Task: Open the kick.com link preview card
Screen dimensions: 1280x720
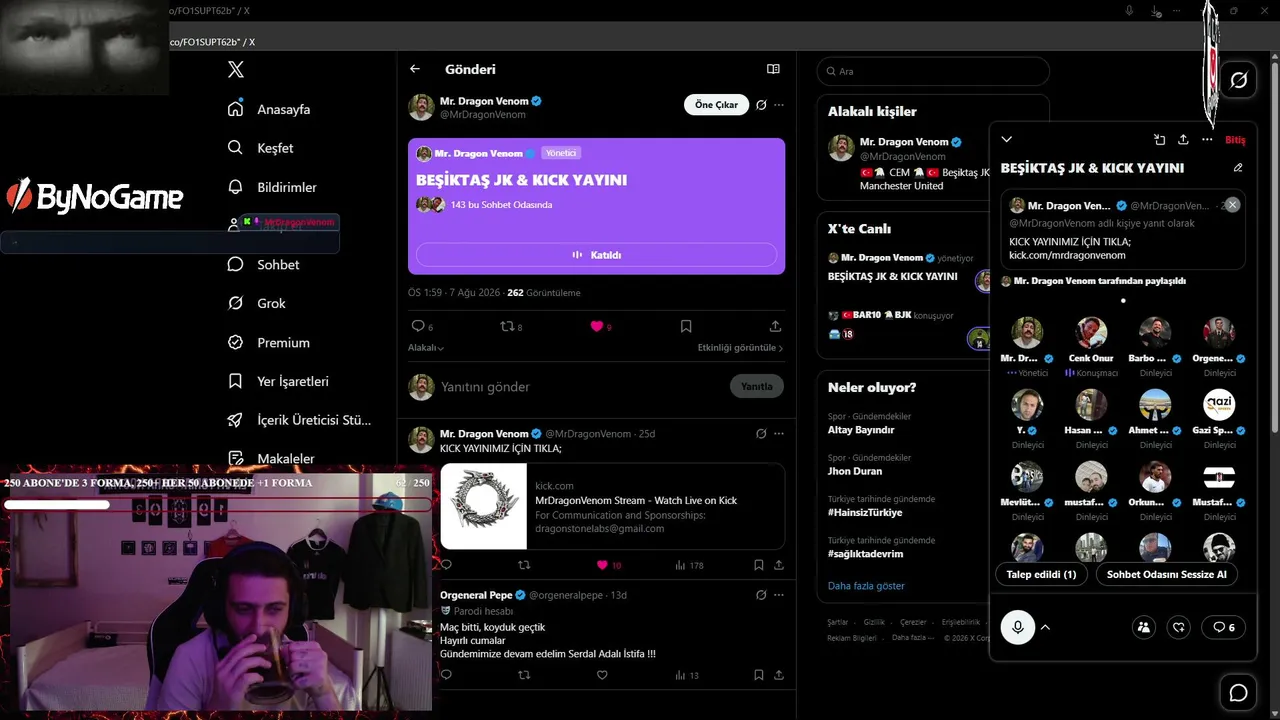Action: (612, 506)
